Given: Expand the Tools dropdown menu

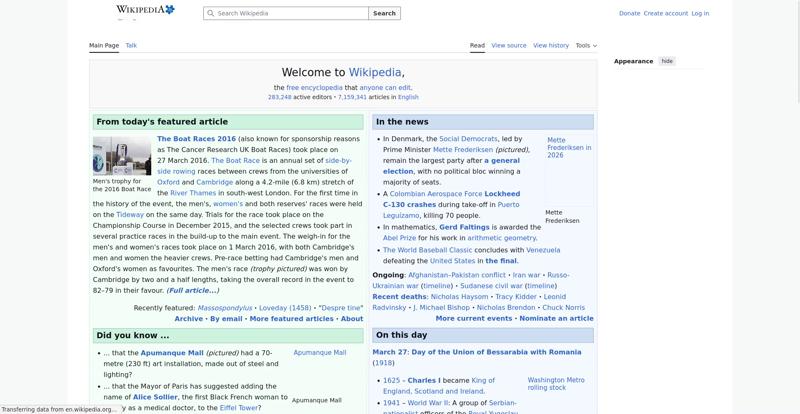Looking at the screenshot, I should [x=585, y=45].
